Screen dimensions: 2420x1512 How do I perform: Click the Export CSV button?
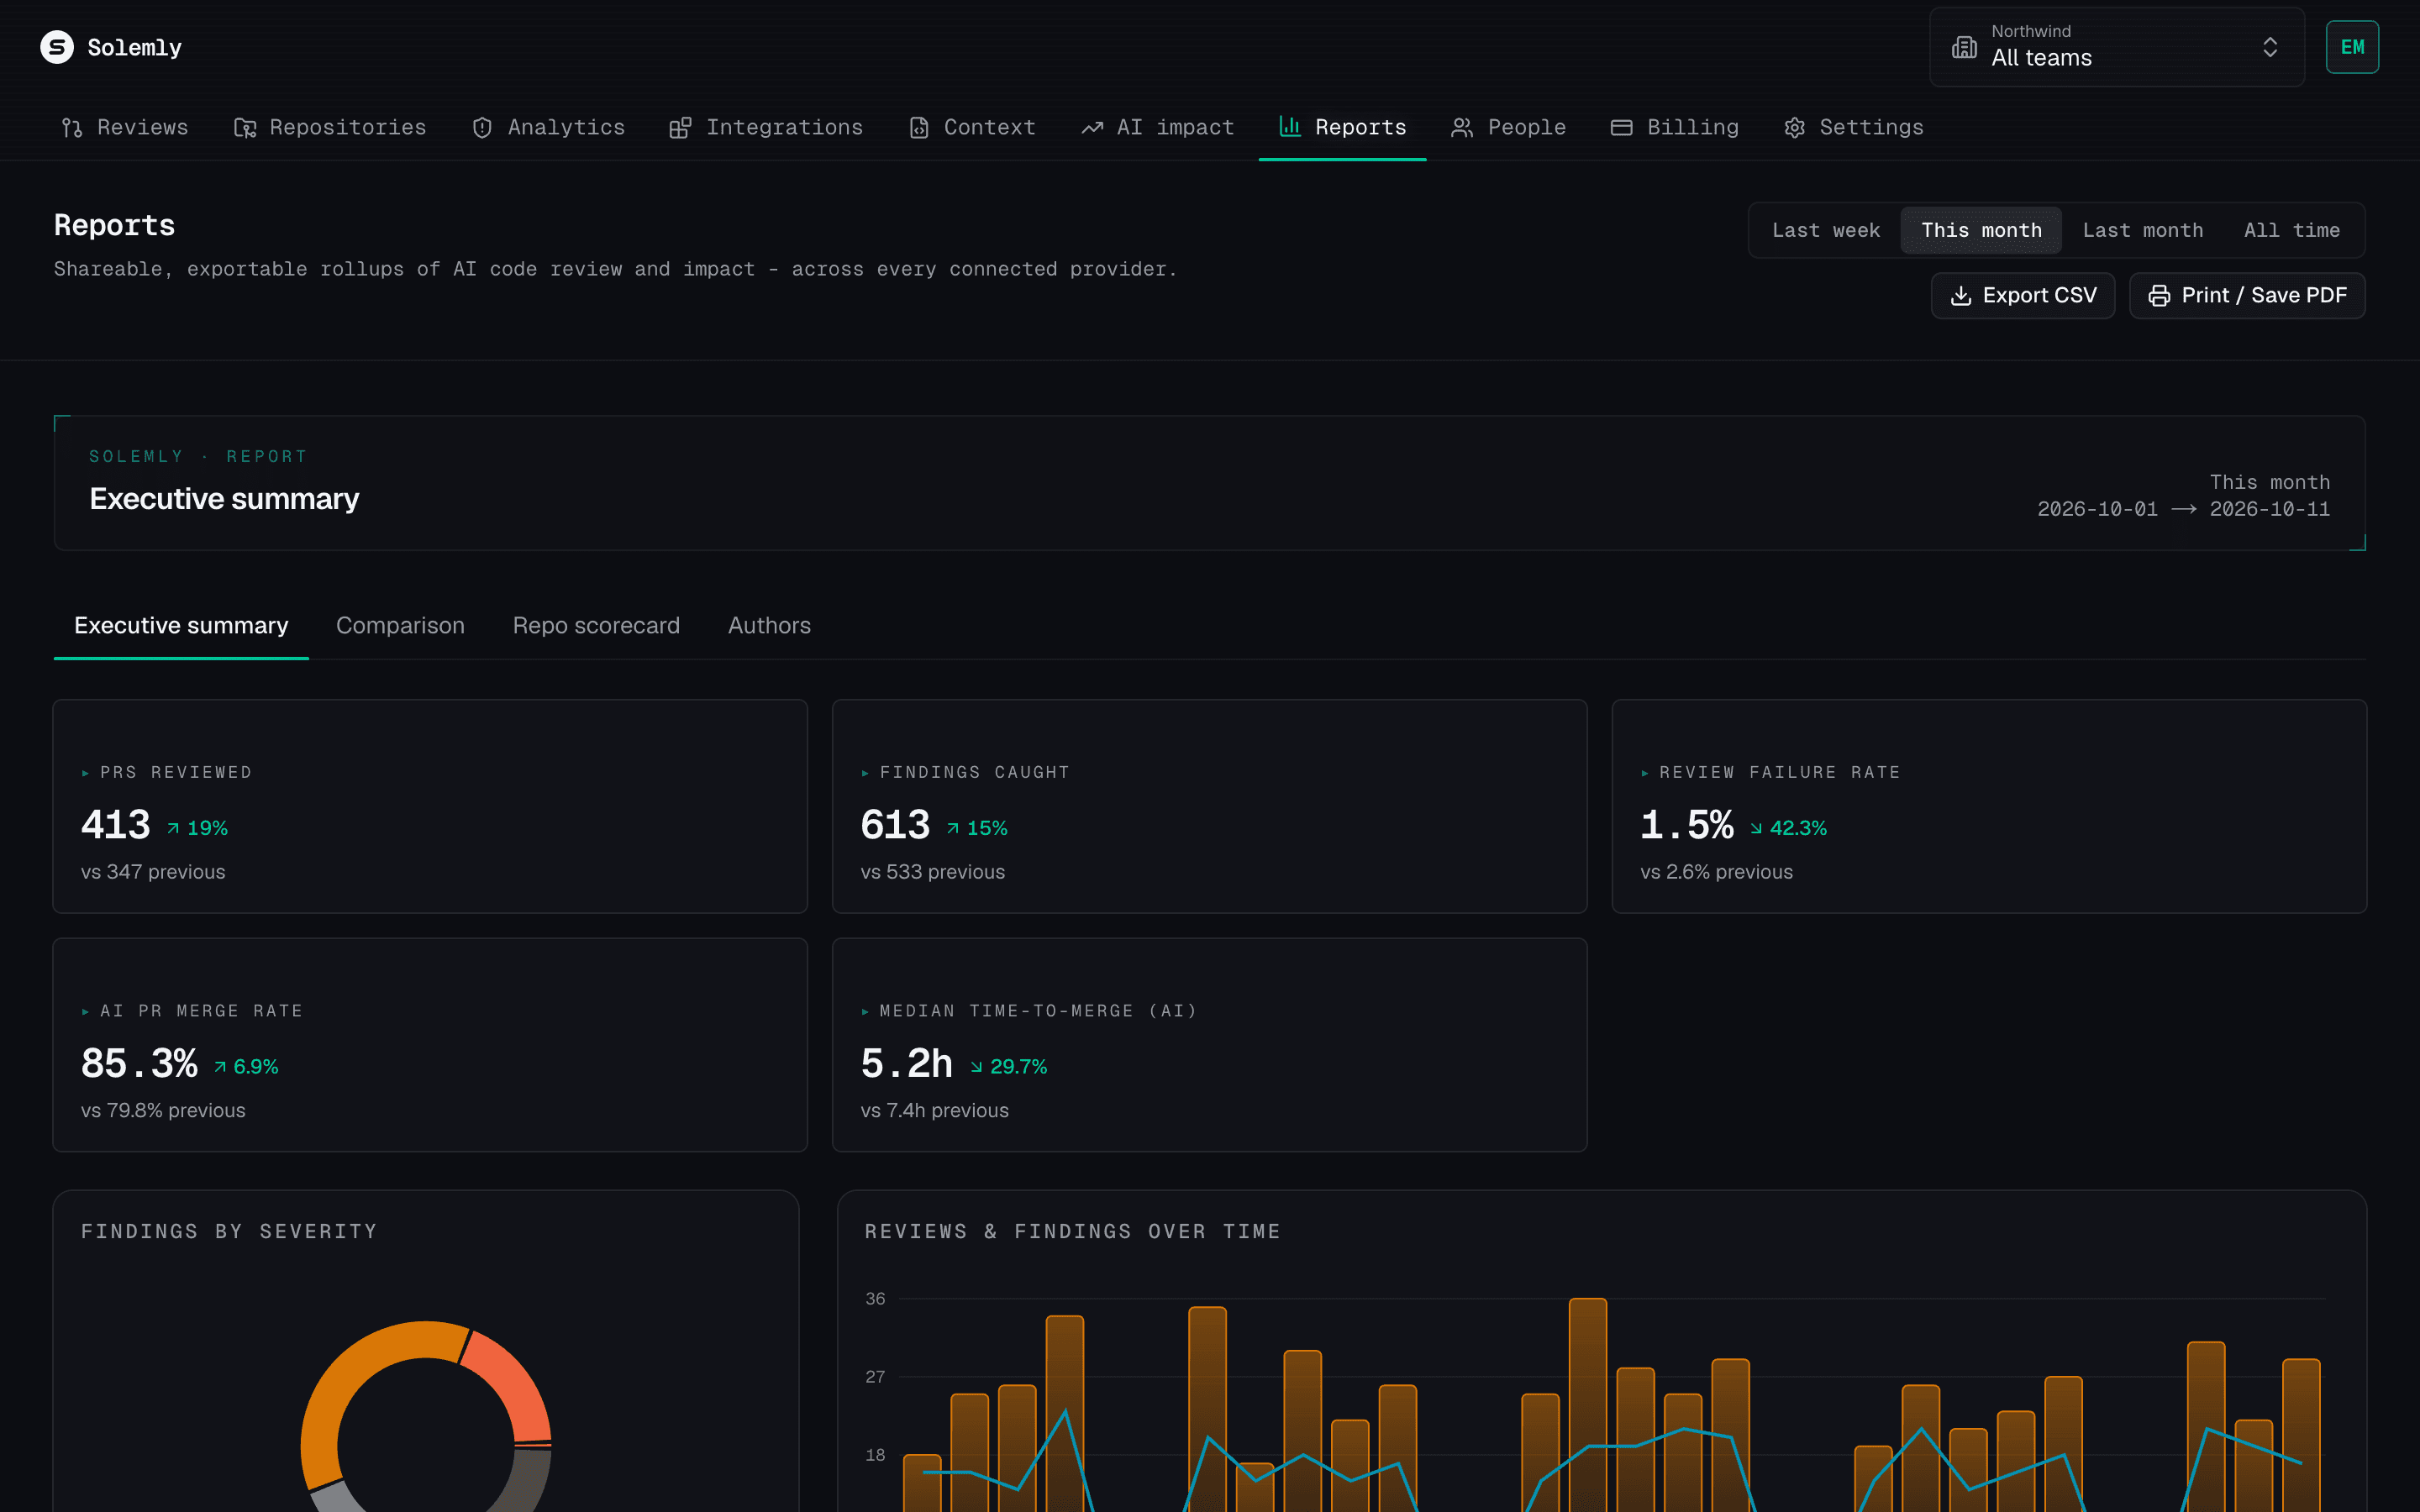pos(2022,296)
